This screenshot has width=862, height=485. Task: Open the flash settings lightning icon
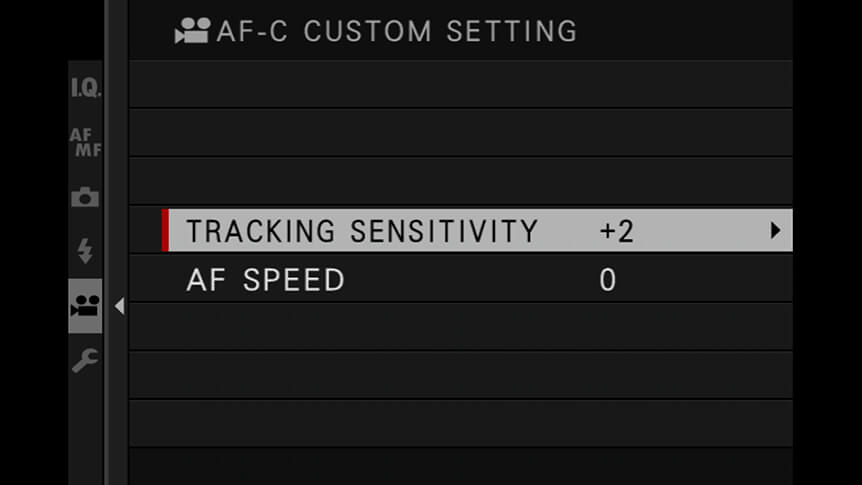coord(85,251)
